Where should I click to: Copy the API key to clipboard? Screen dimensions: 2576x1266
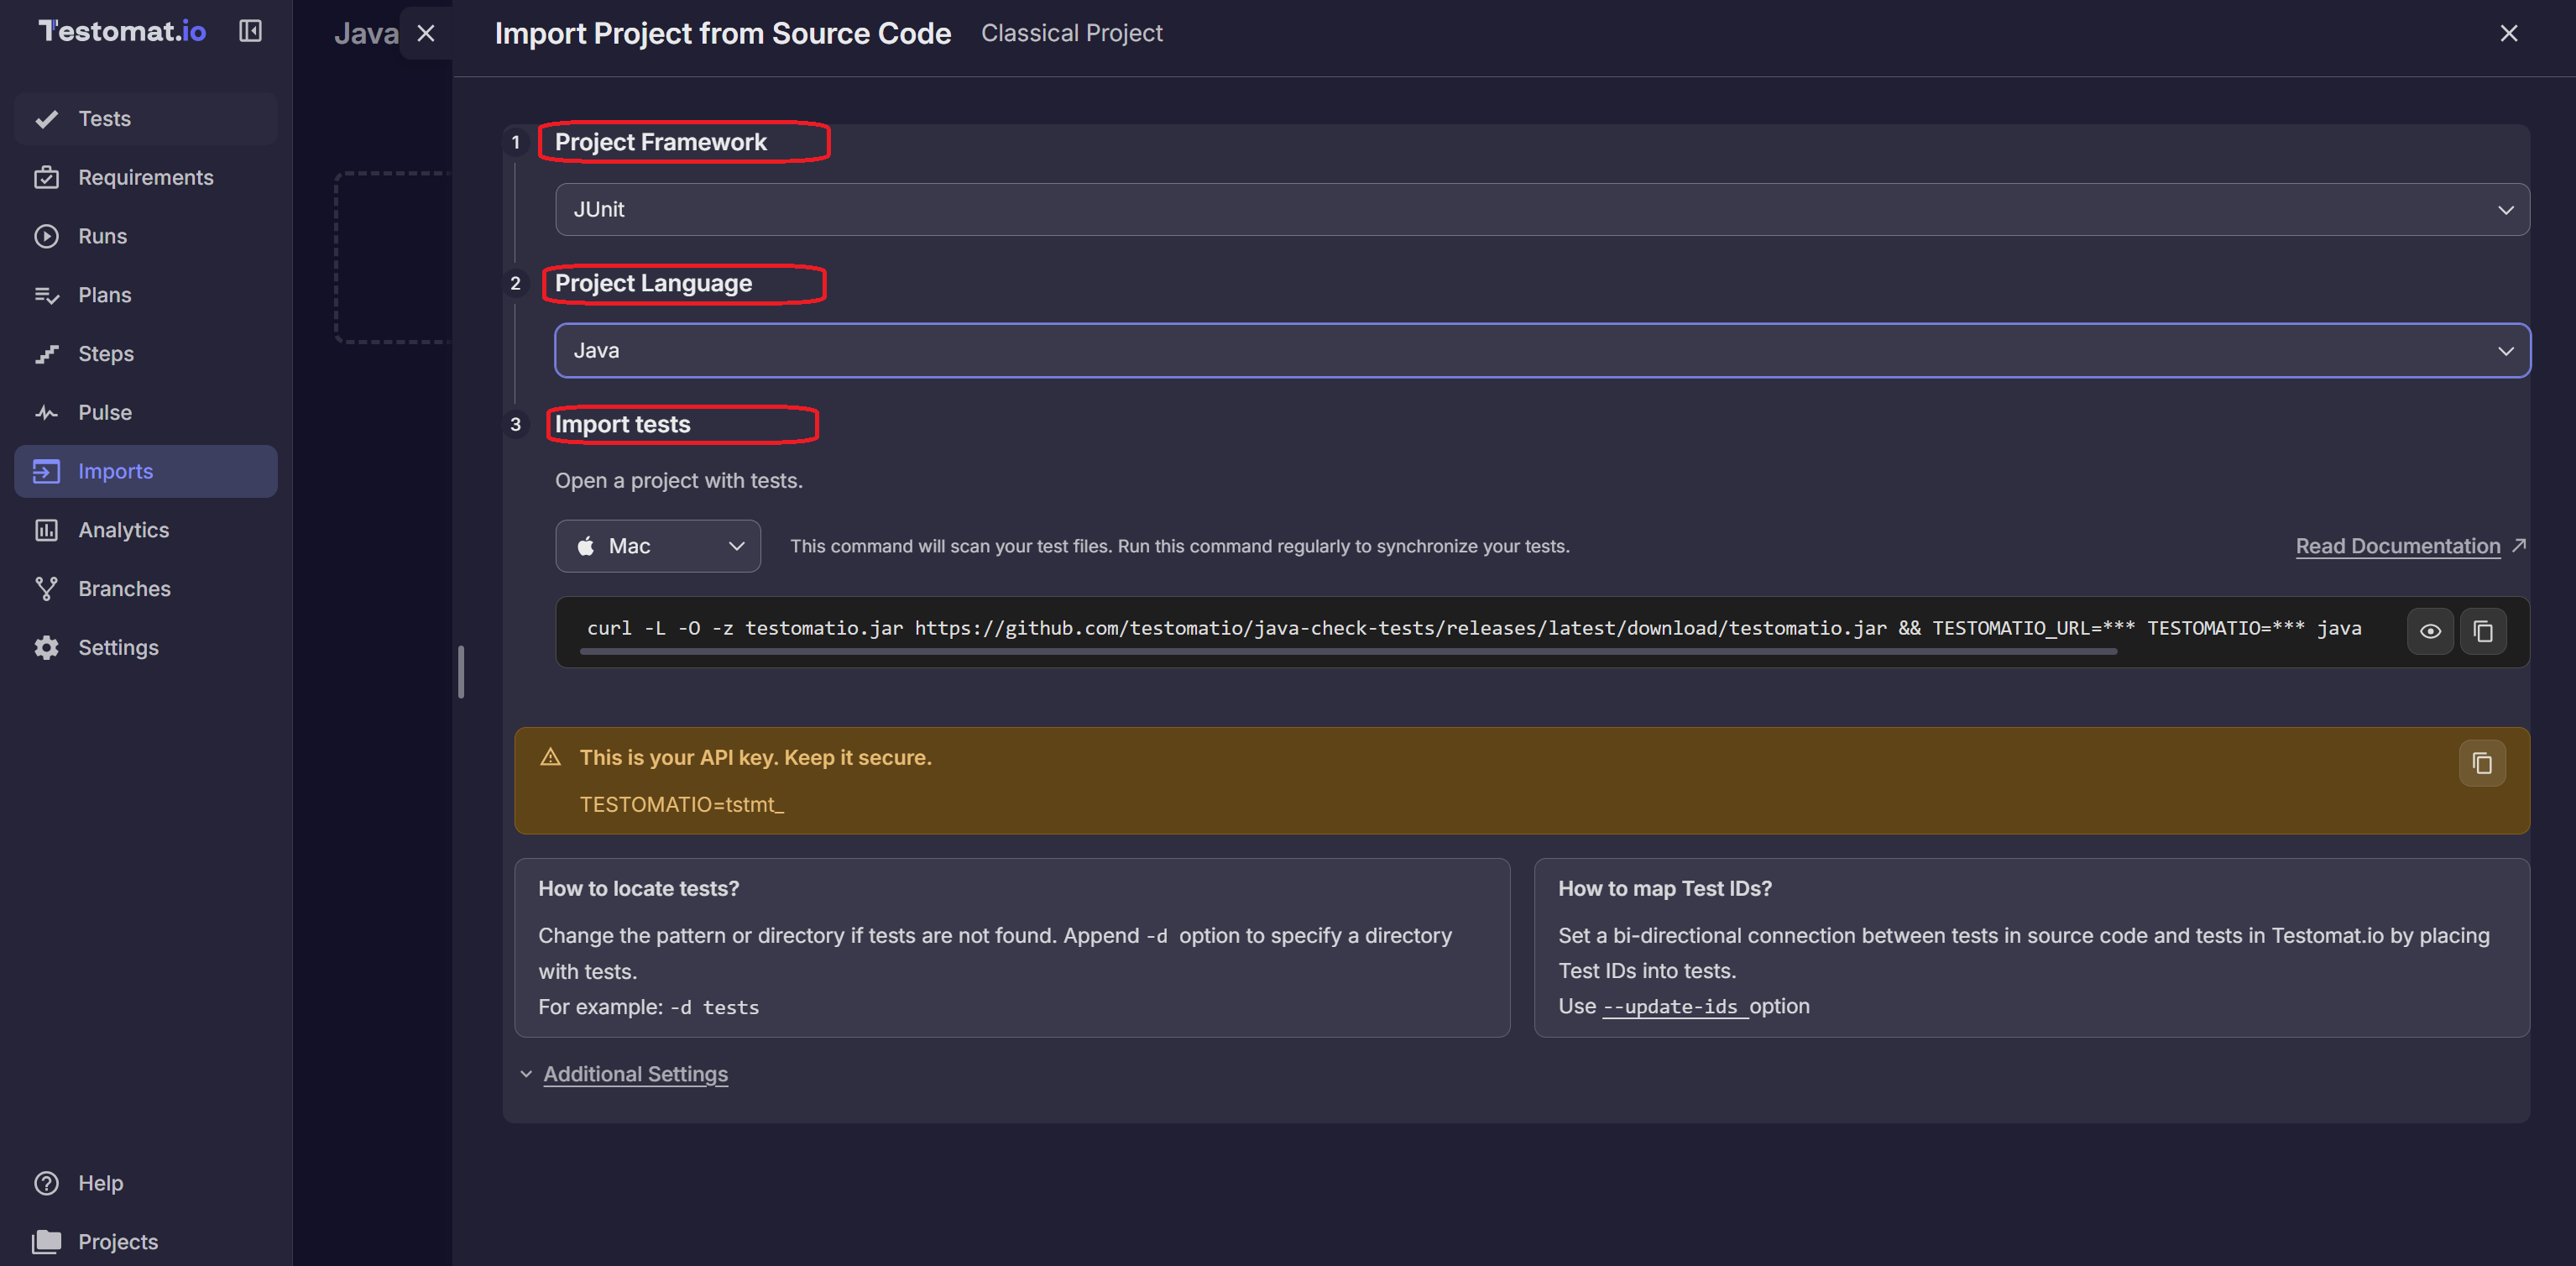[x=2482, y=764]
